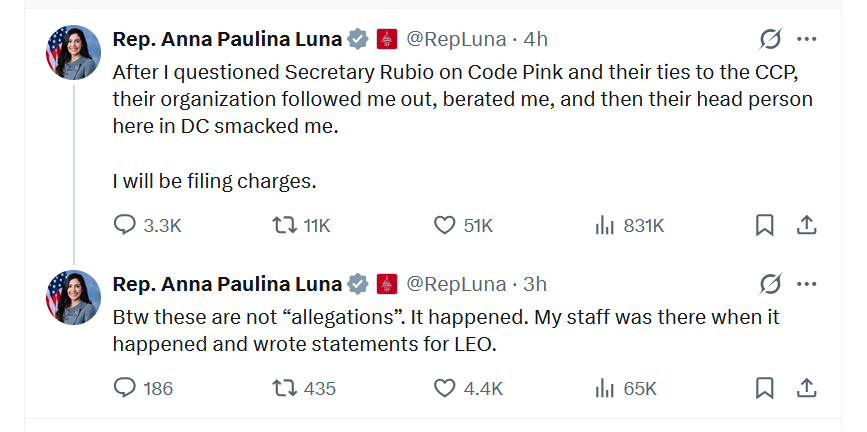867x432 pixels.
Task: Open more options menu on second tweet
Action: coord(807,284)
